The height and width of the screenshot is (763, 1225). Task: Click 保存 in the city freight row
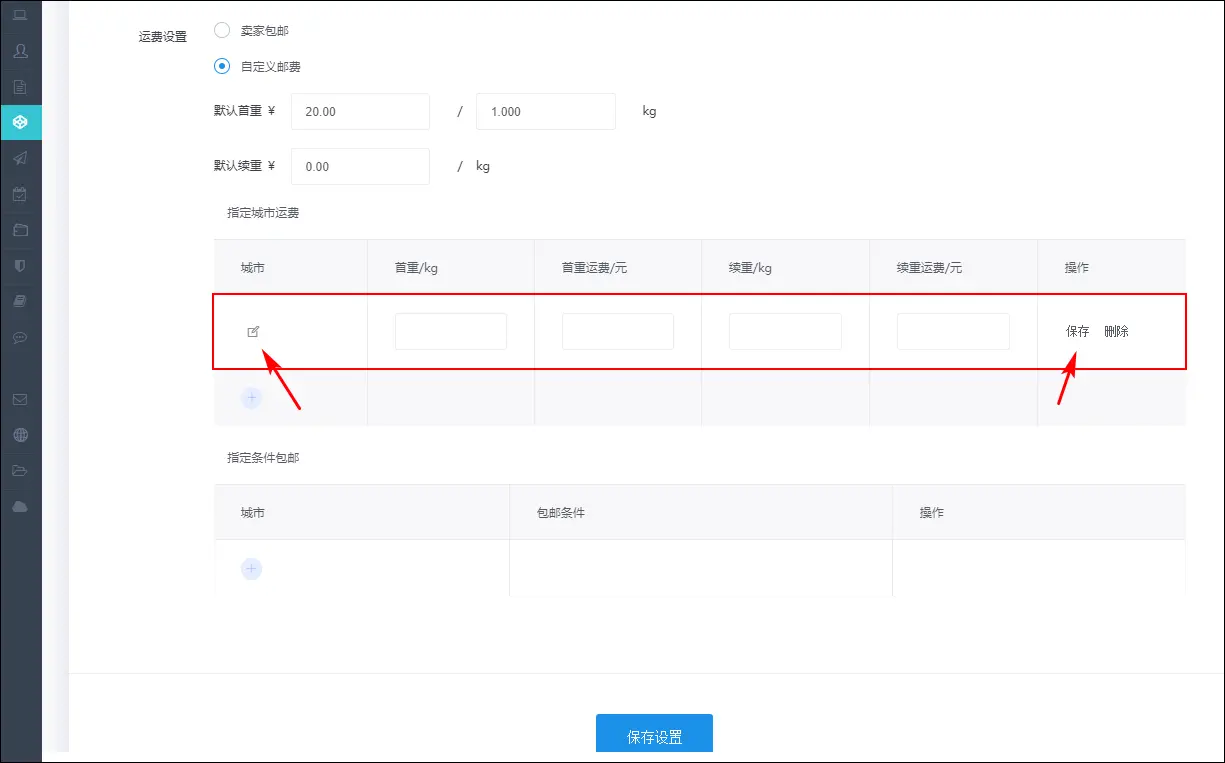click(1077, 331)
